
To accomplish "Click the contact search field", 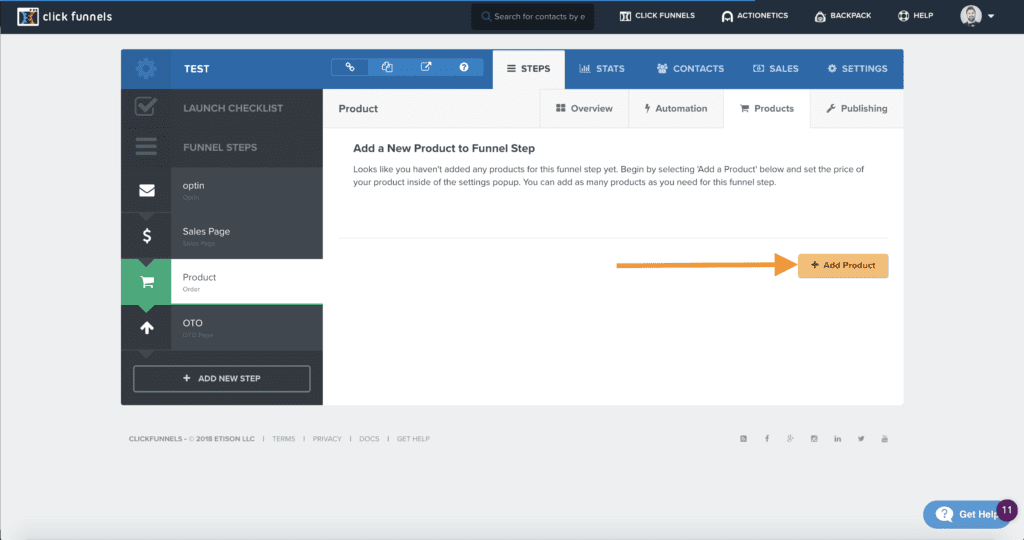I will [533, 16].
